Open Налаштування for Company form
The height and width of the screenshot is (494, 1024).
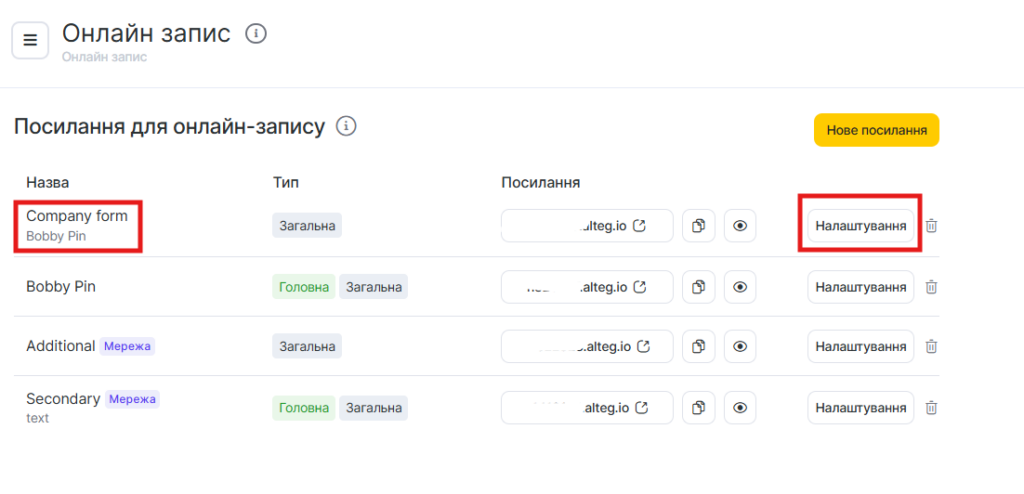pyautogui.click(x=860, y=226)
